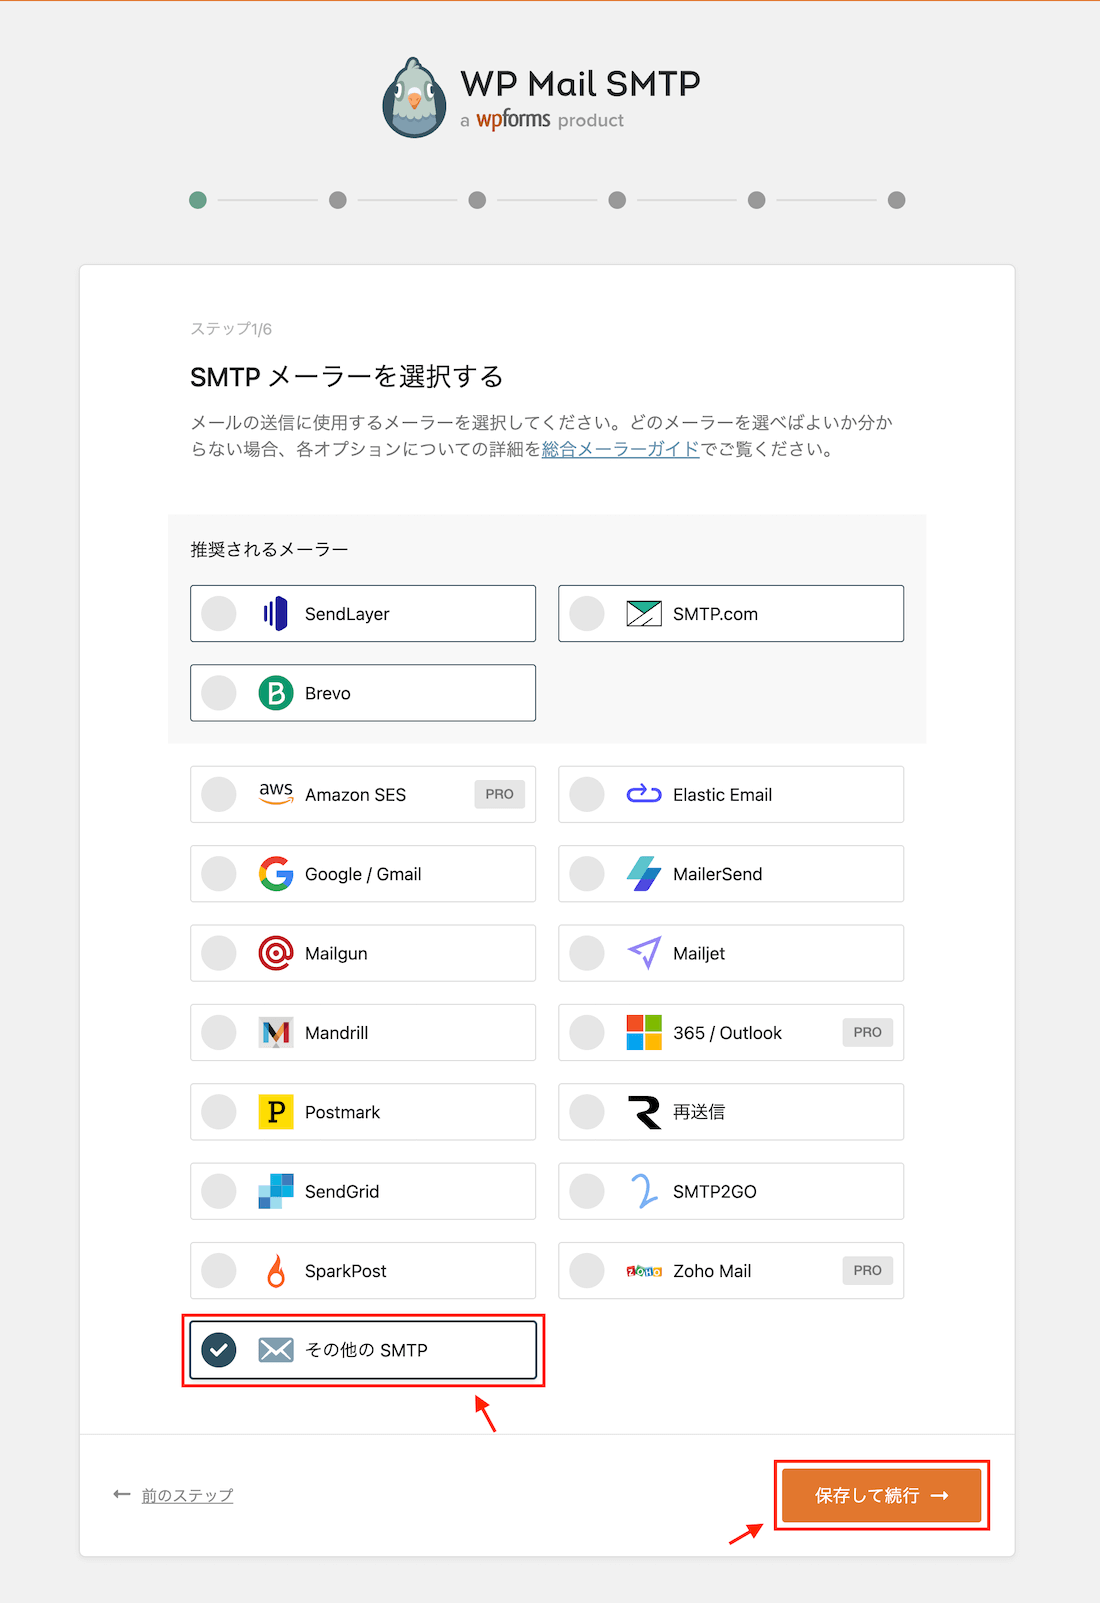
Task: Click the Microsoft four-color squares logo
Action: pyautogui.click(x=644, y=1032)
